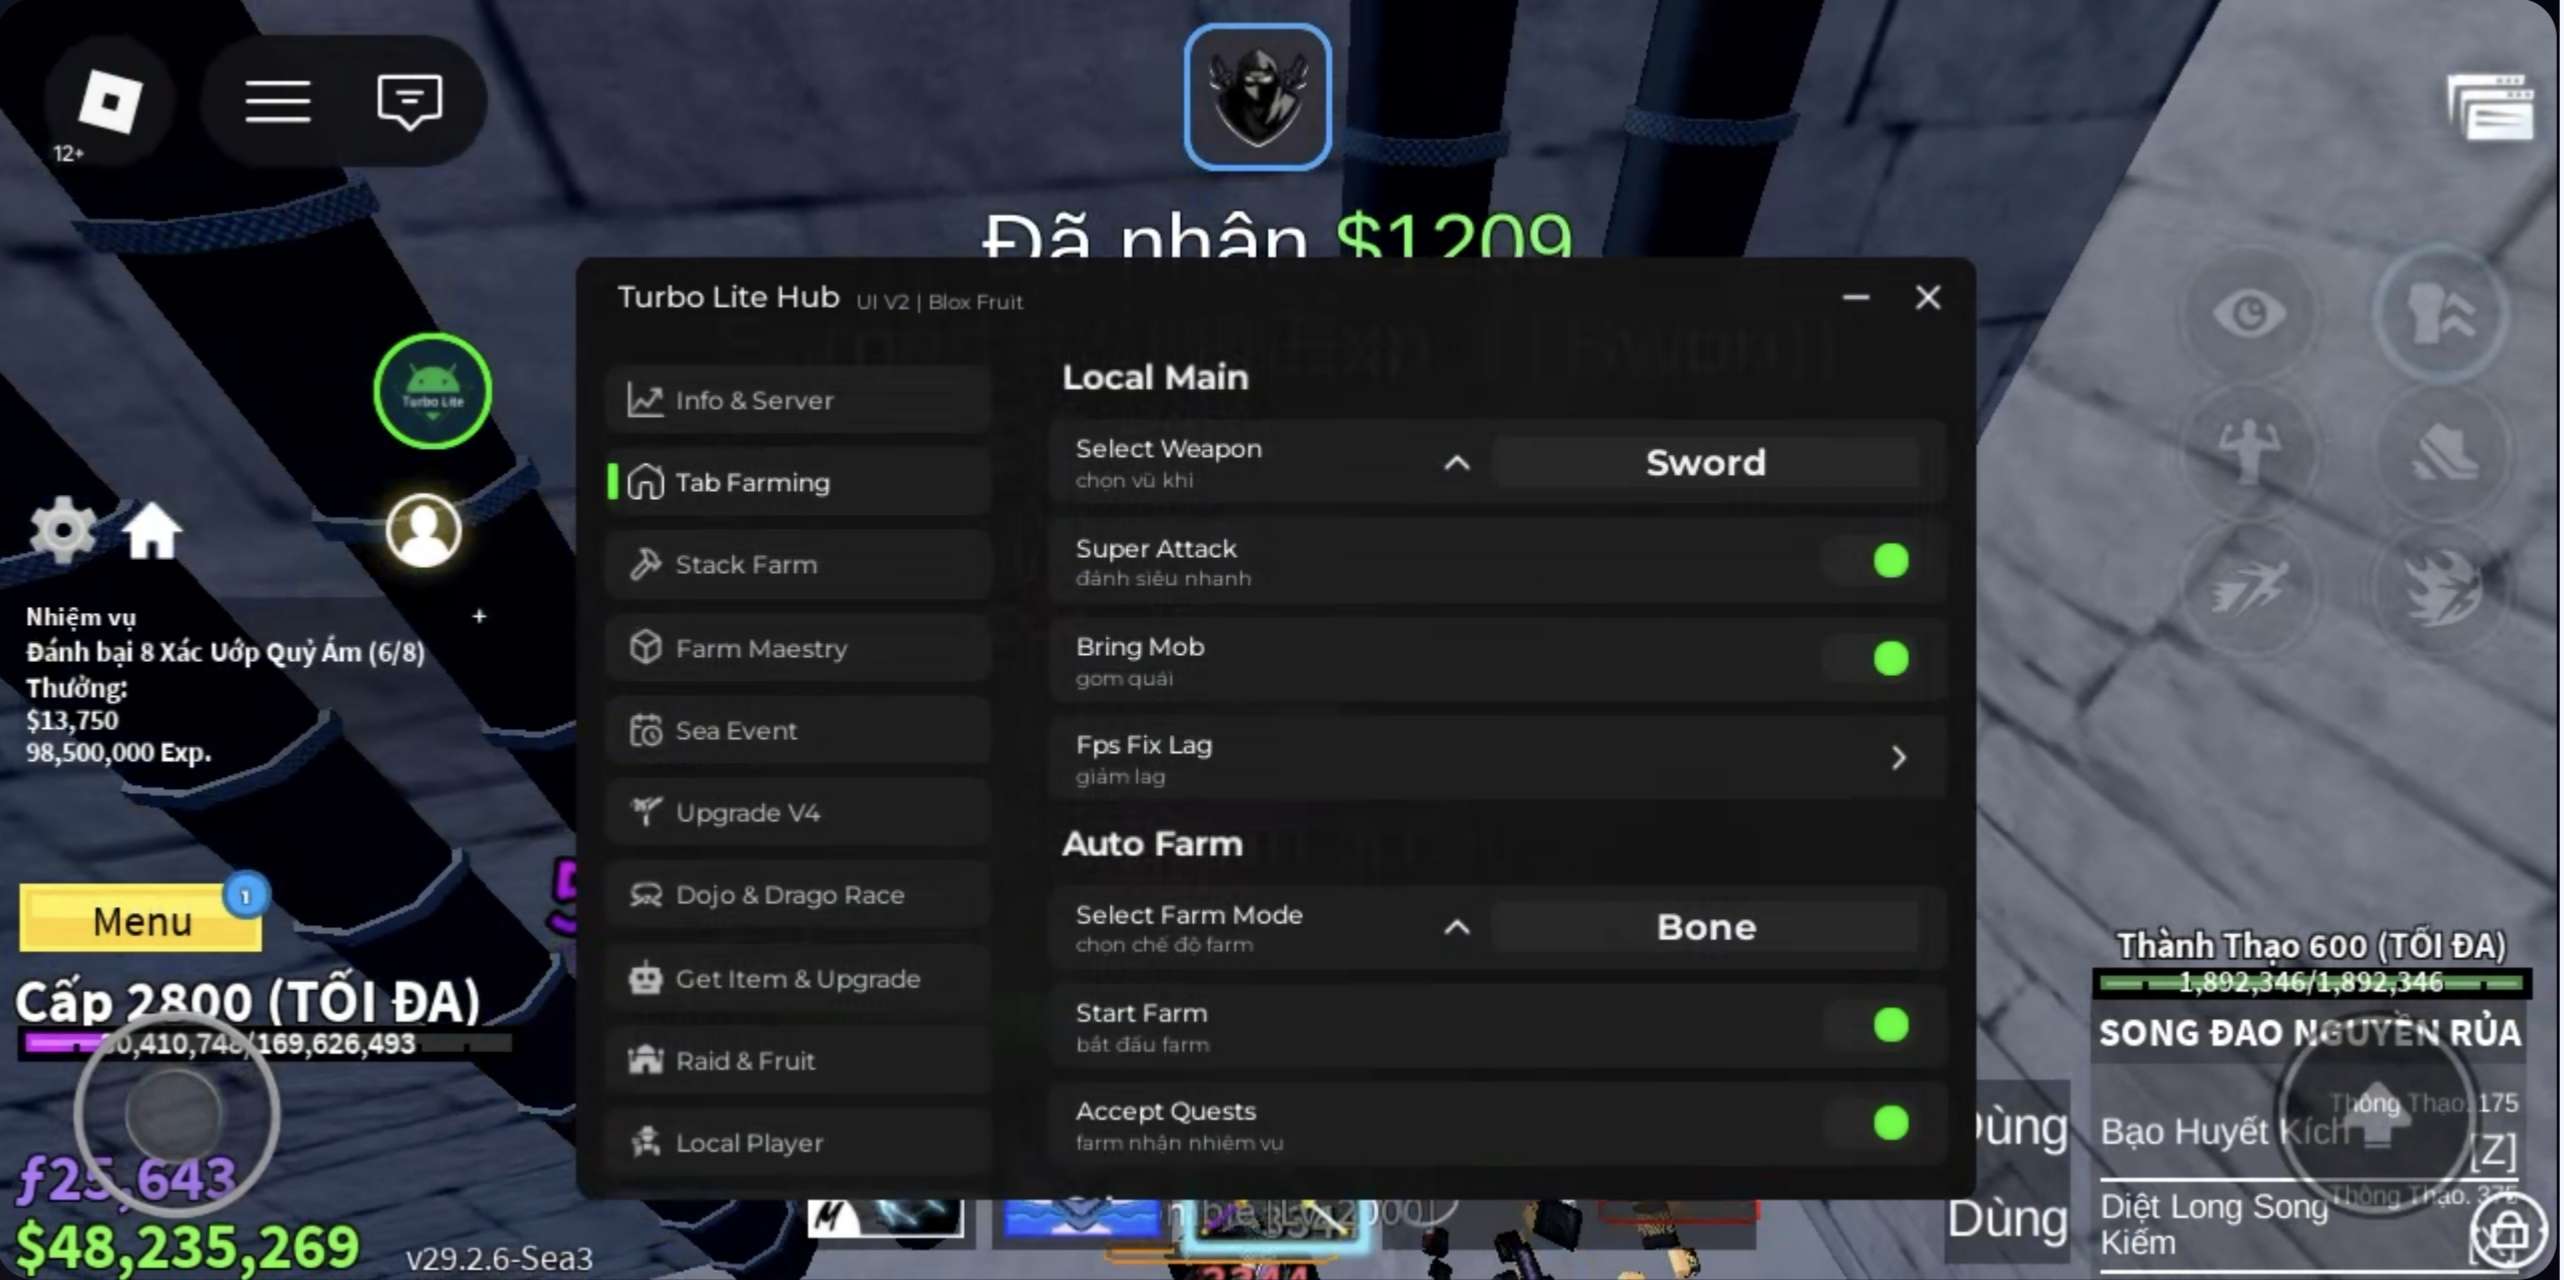The height and width of the screenshot is (1280, 2564).
Task: Switch to the Info & Server tab
Action: point(798,400)
